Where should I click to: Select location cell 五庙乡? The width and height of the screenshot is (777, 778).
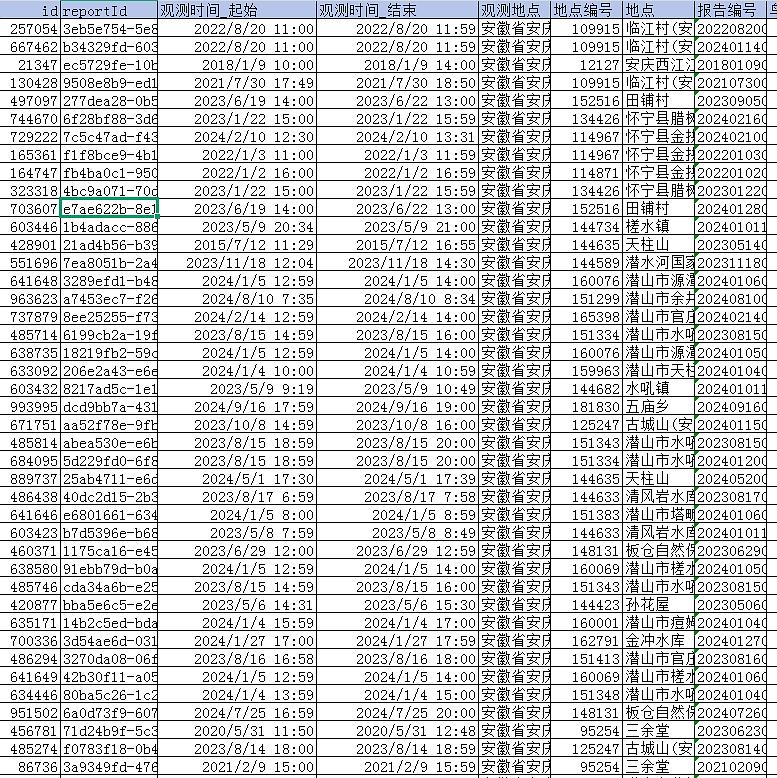(x=658, y=407)
